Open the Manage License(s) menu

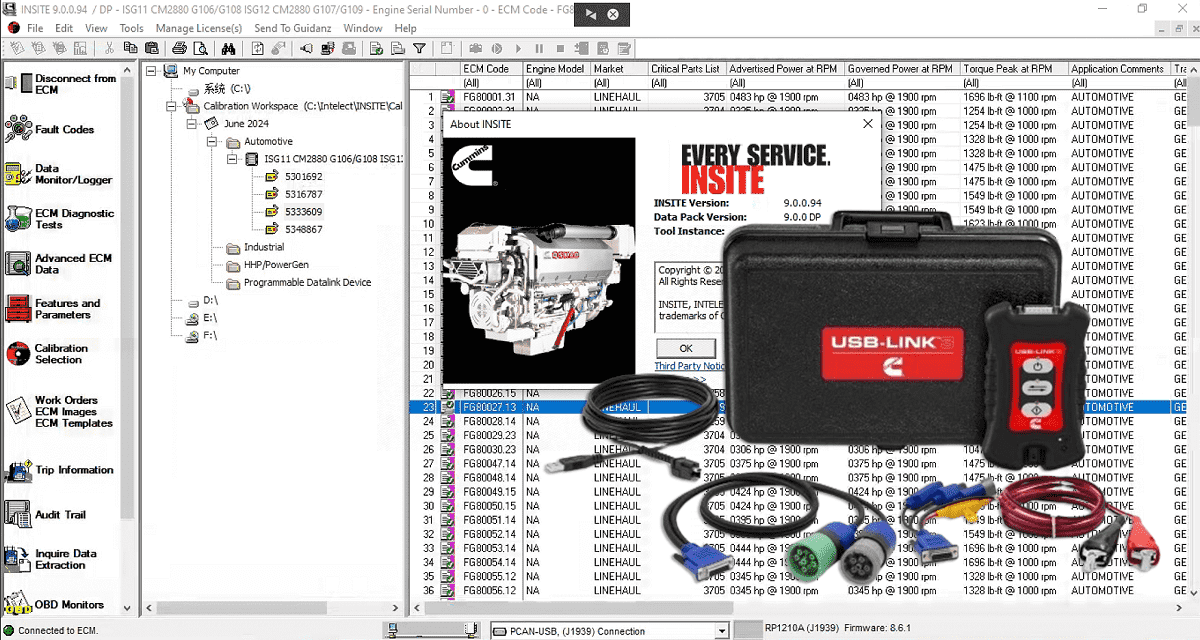pos(198,28)
